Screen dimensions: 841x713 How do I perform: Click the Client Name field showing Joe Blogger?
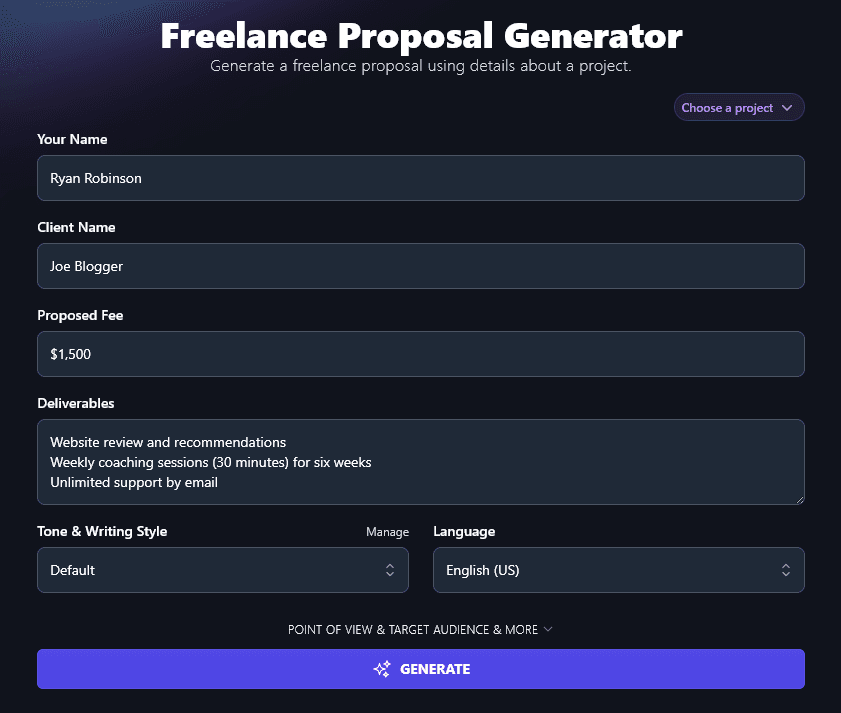pos(420,266)
